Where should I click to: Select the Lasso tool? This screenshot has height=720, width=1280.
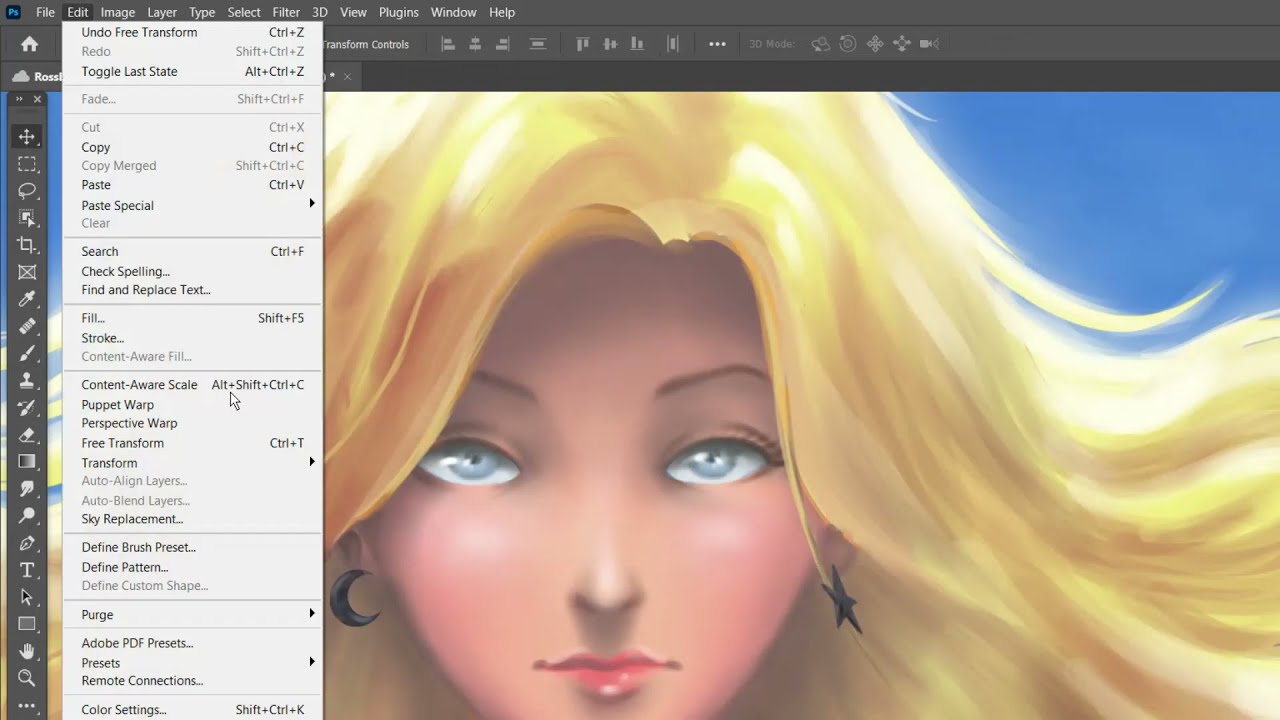27,191
